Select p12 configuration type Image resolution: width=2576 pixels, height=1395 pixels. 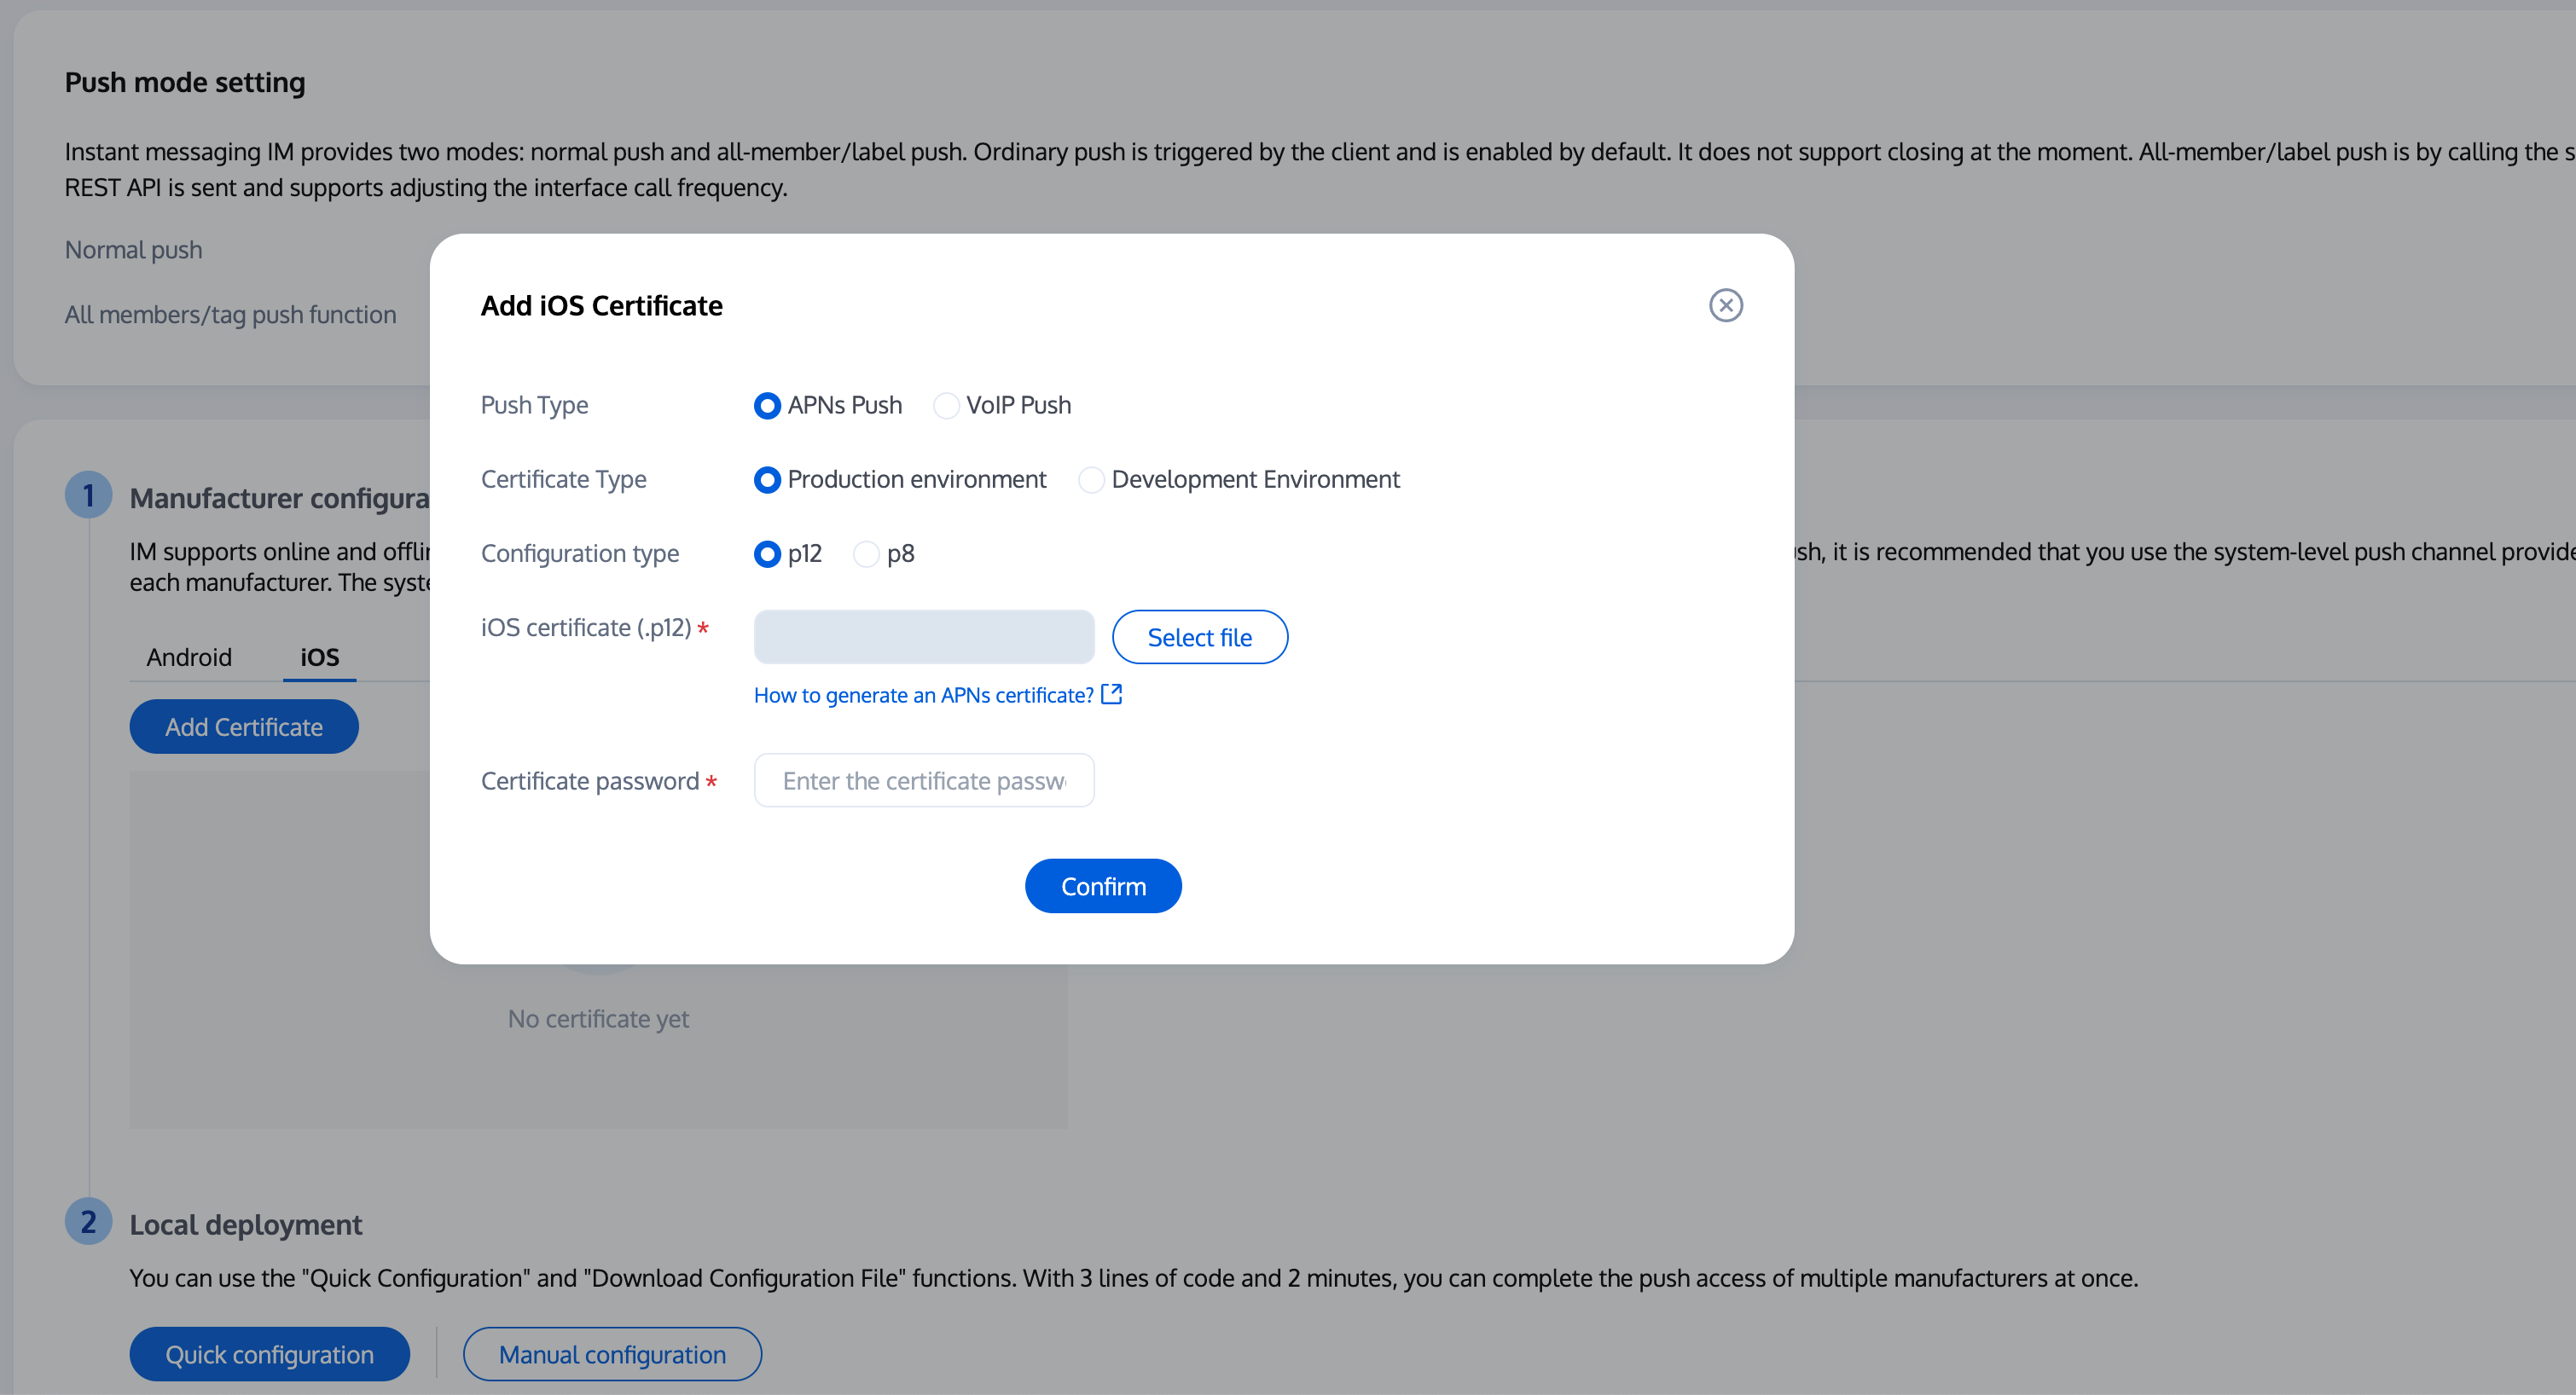click(767, 554)
